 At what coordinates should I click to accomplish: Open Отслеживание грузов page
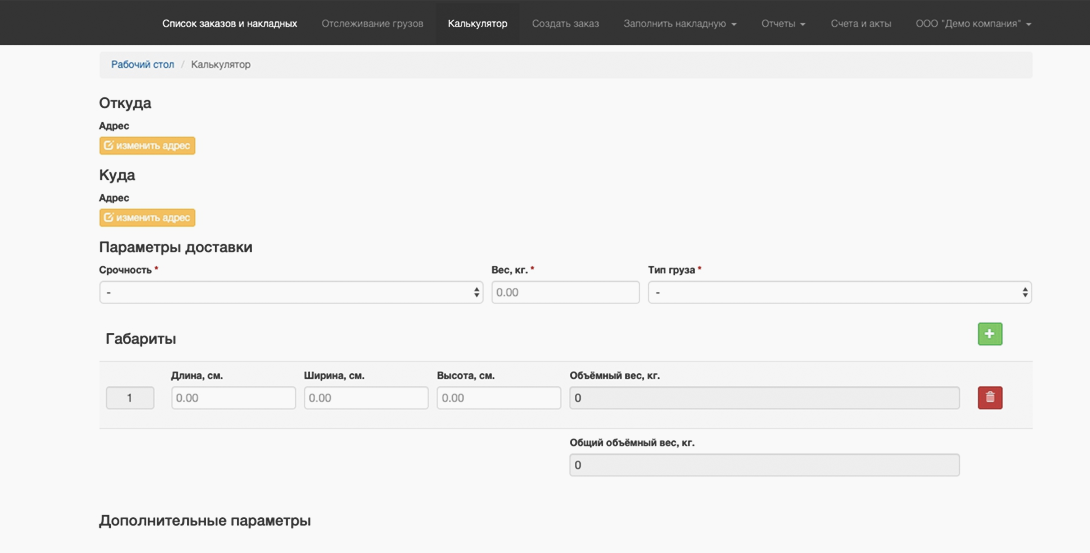click(x=372, y=24)
